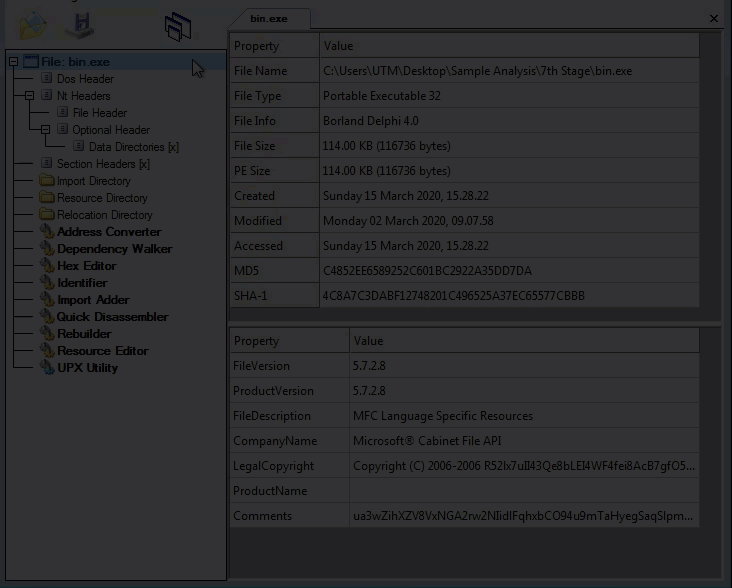
Task: Launch Dependency Walker
Action: tap(115, 249)
